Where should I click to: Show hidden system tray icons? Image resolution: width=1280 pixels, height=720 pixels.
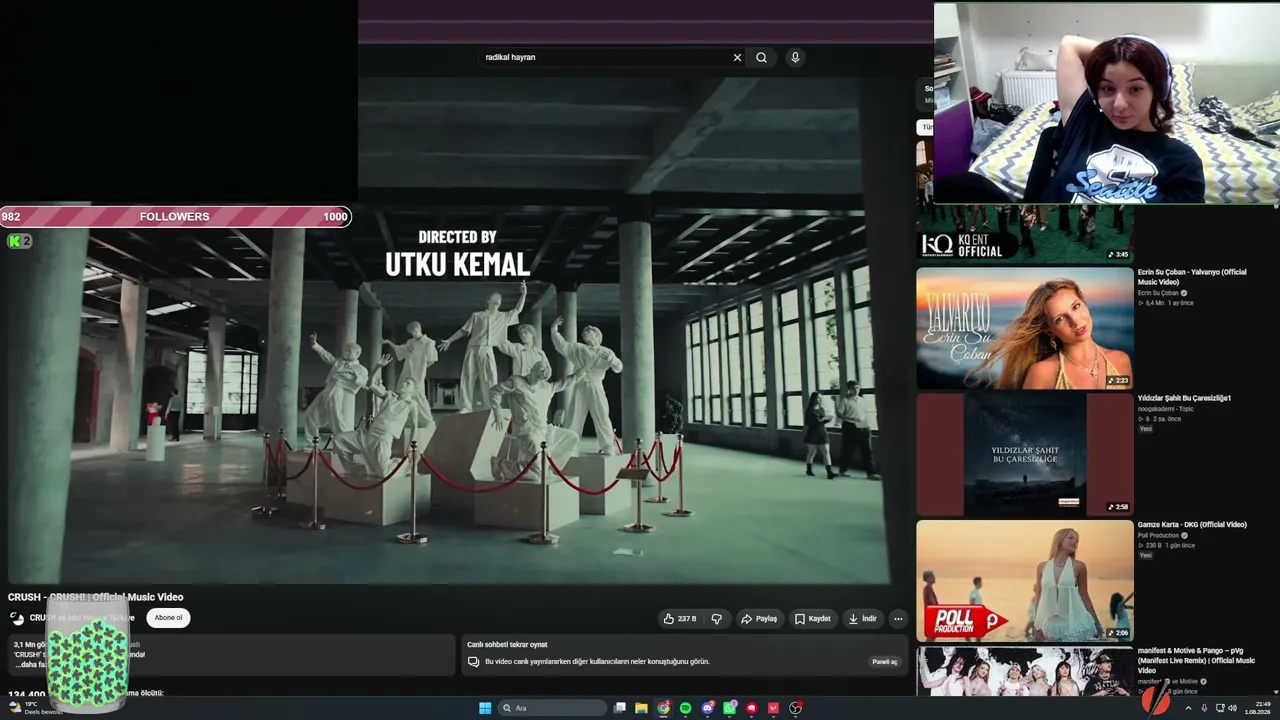click(x=1189, y=708)
